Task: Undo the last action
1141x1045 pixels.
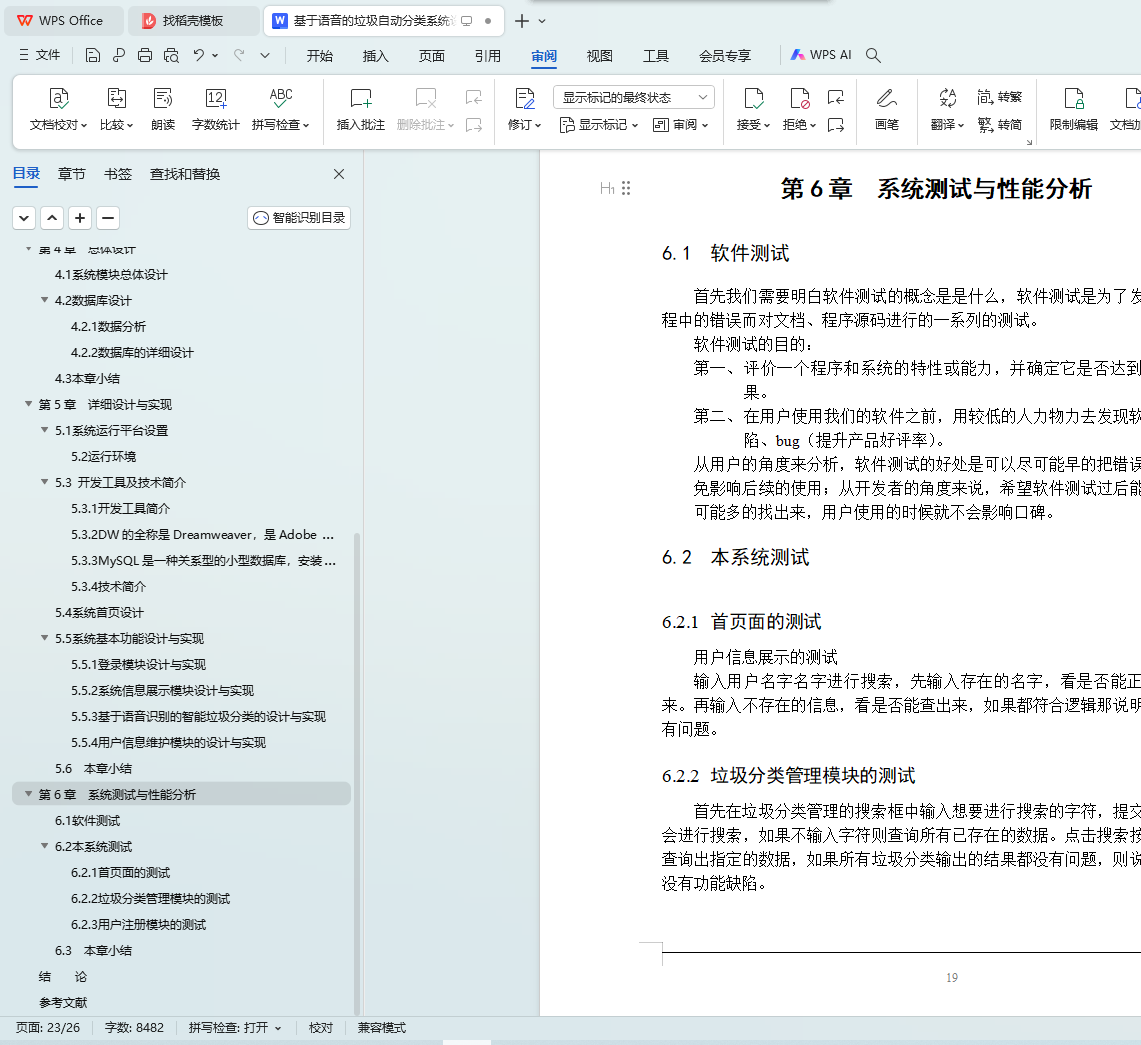Action: [x=199, y=55]
